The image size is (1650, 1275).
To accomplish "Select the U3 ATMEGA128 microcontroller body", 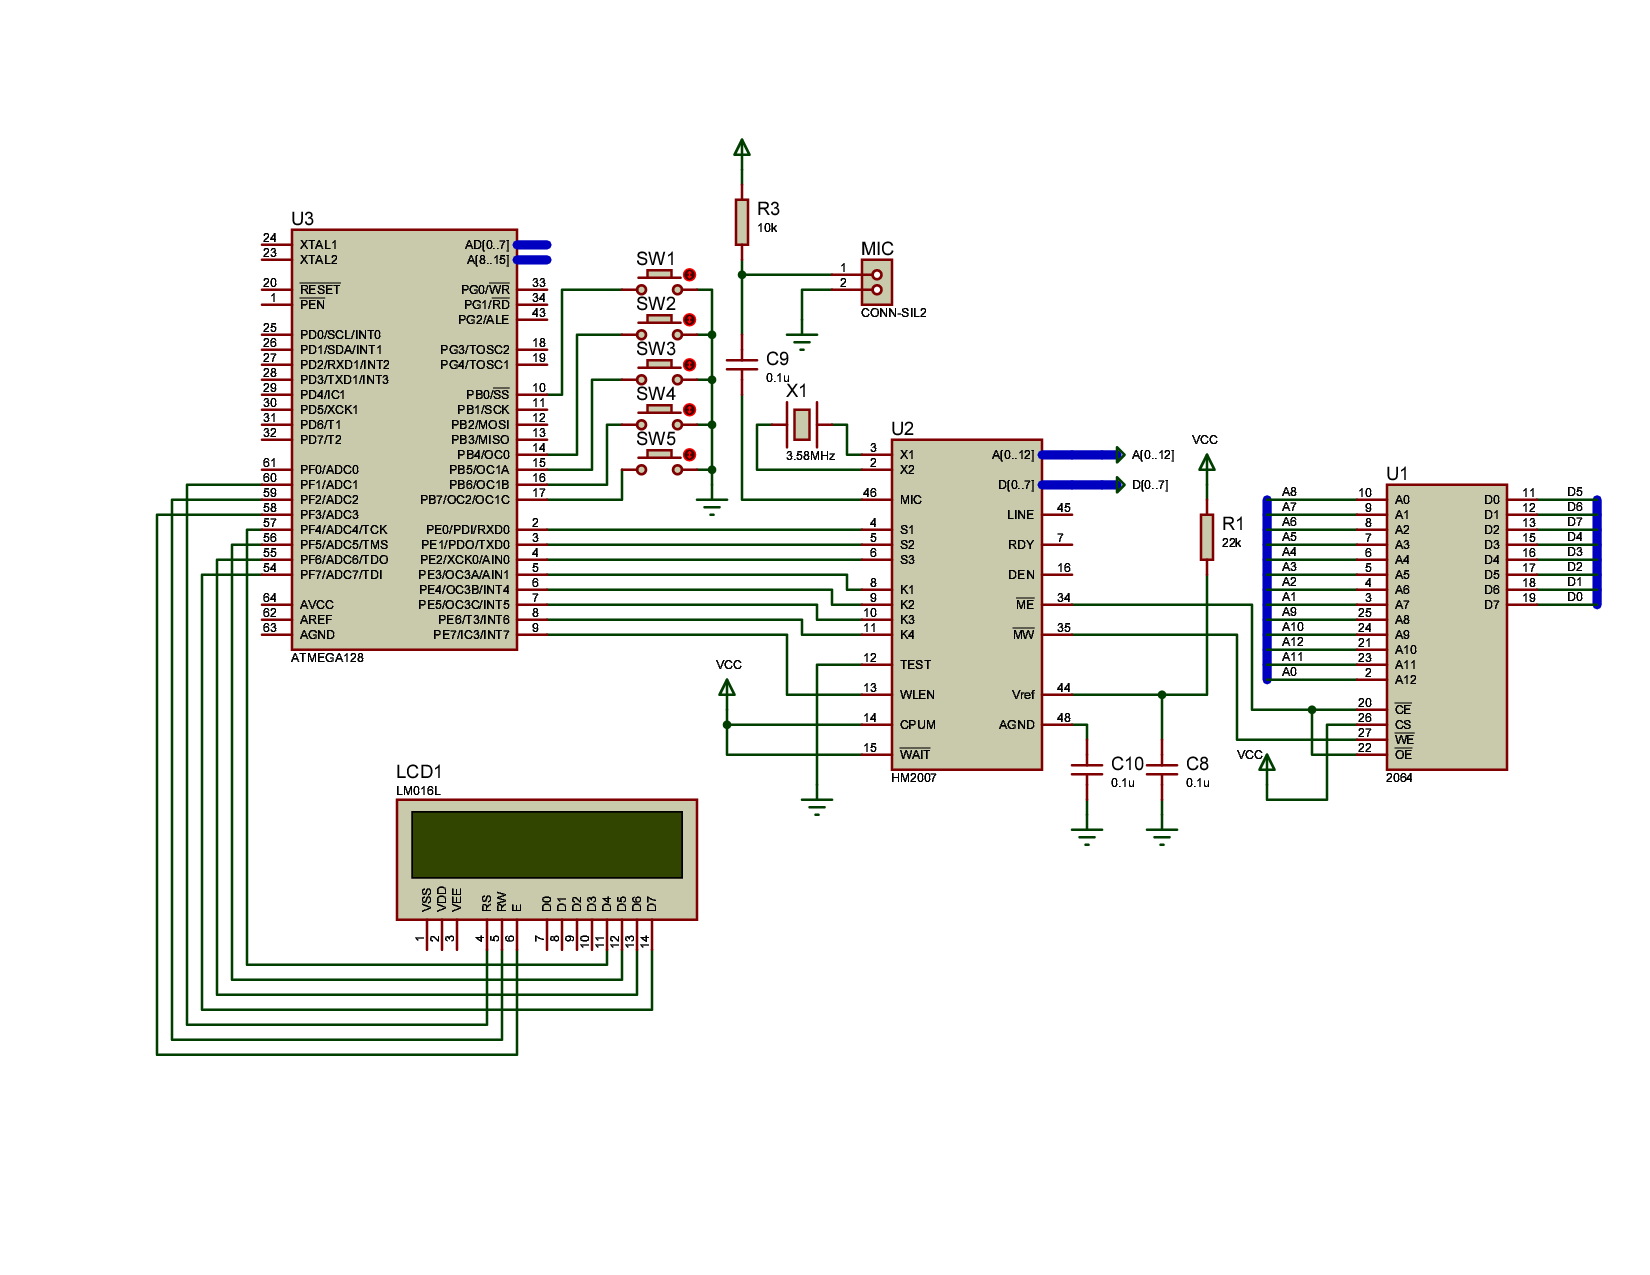I will 404,440.
